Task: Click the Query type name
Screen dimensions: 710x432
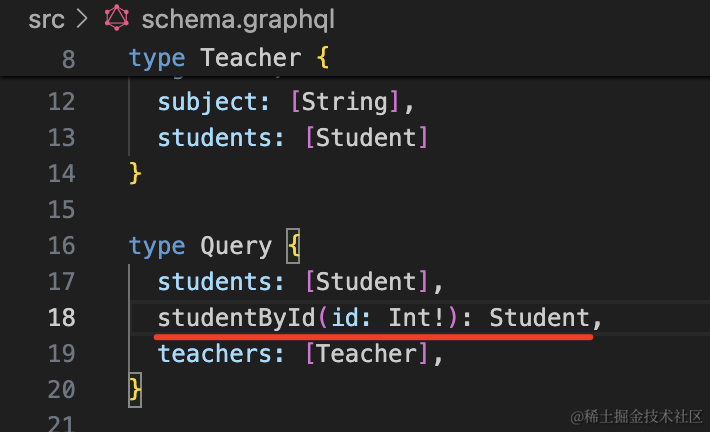Action: (236, 246)
